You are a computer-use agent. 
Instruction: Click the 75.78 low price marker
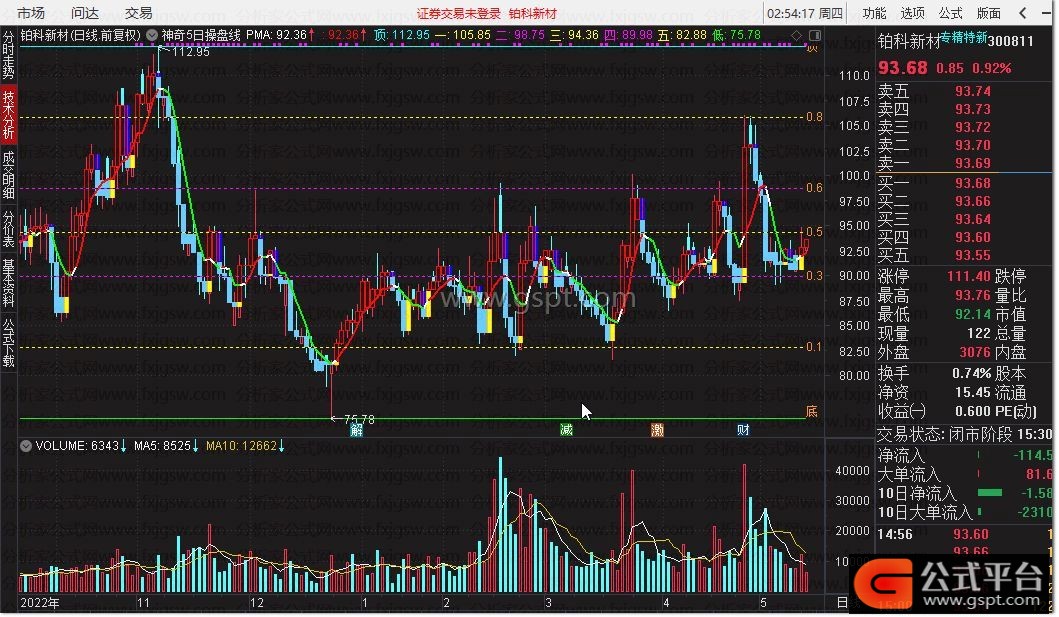pos(359,420)
